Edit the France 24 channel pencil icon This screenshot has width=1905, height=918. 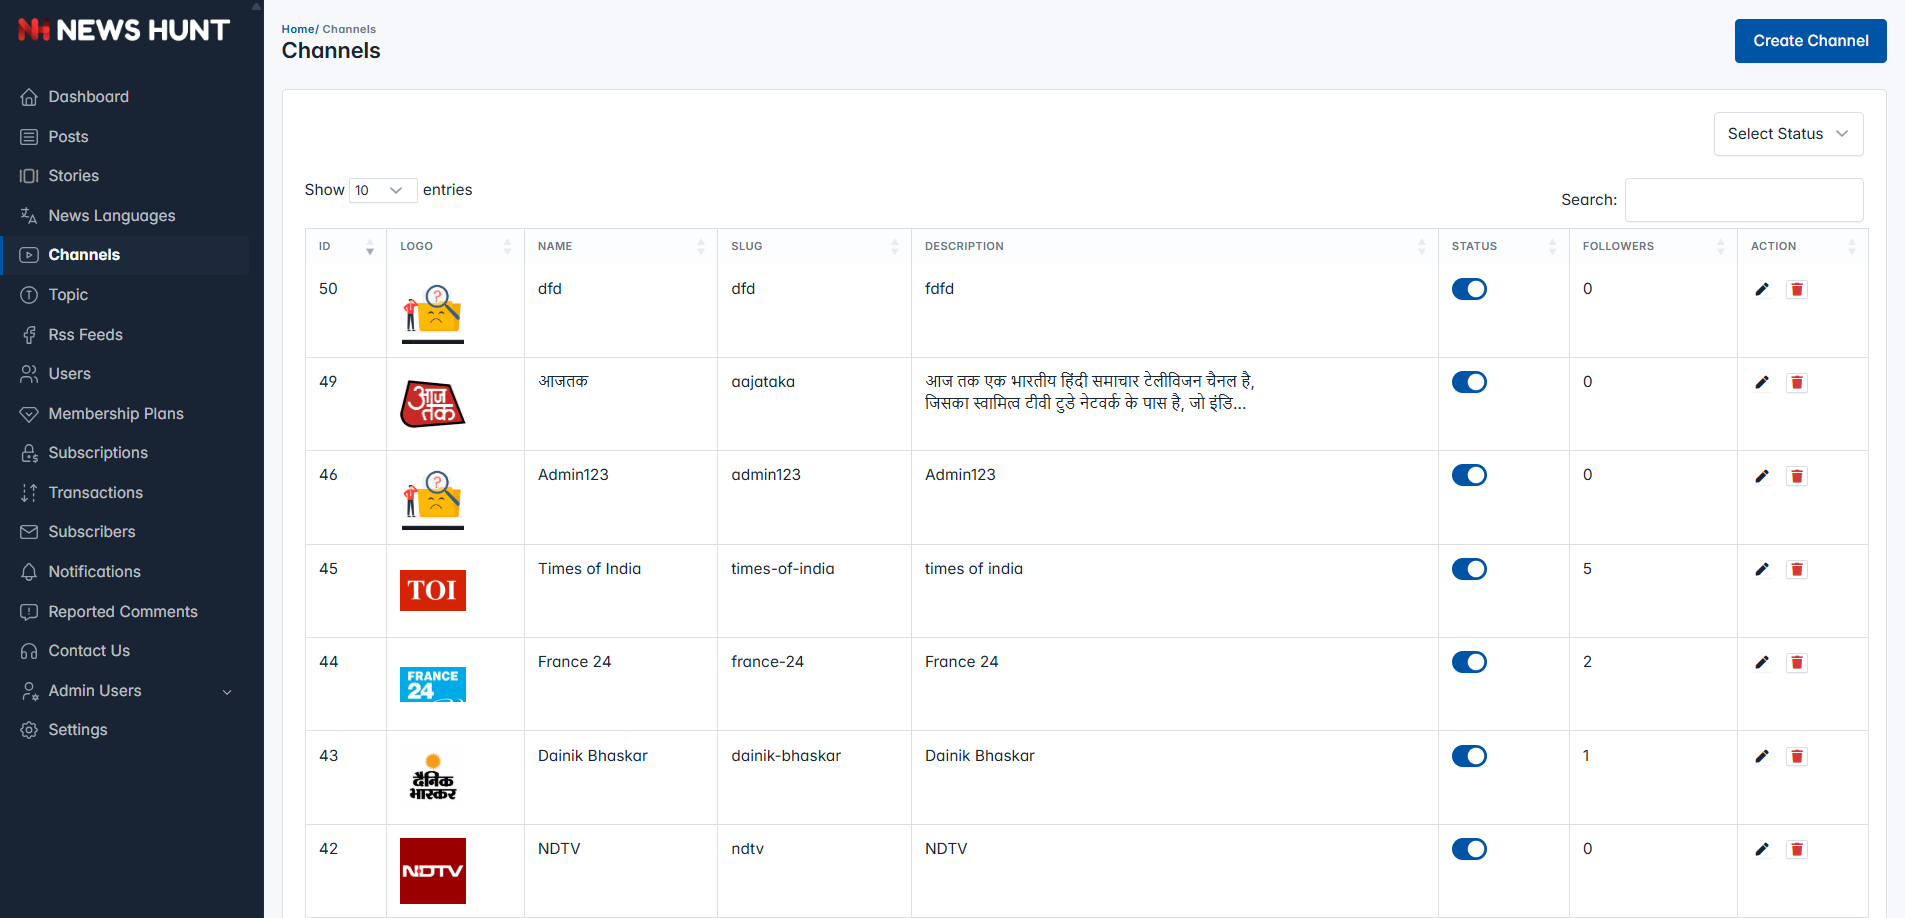coord(1762,662)
